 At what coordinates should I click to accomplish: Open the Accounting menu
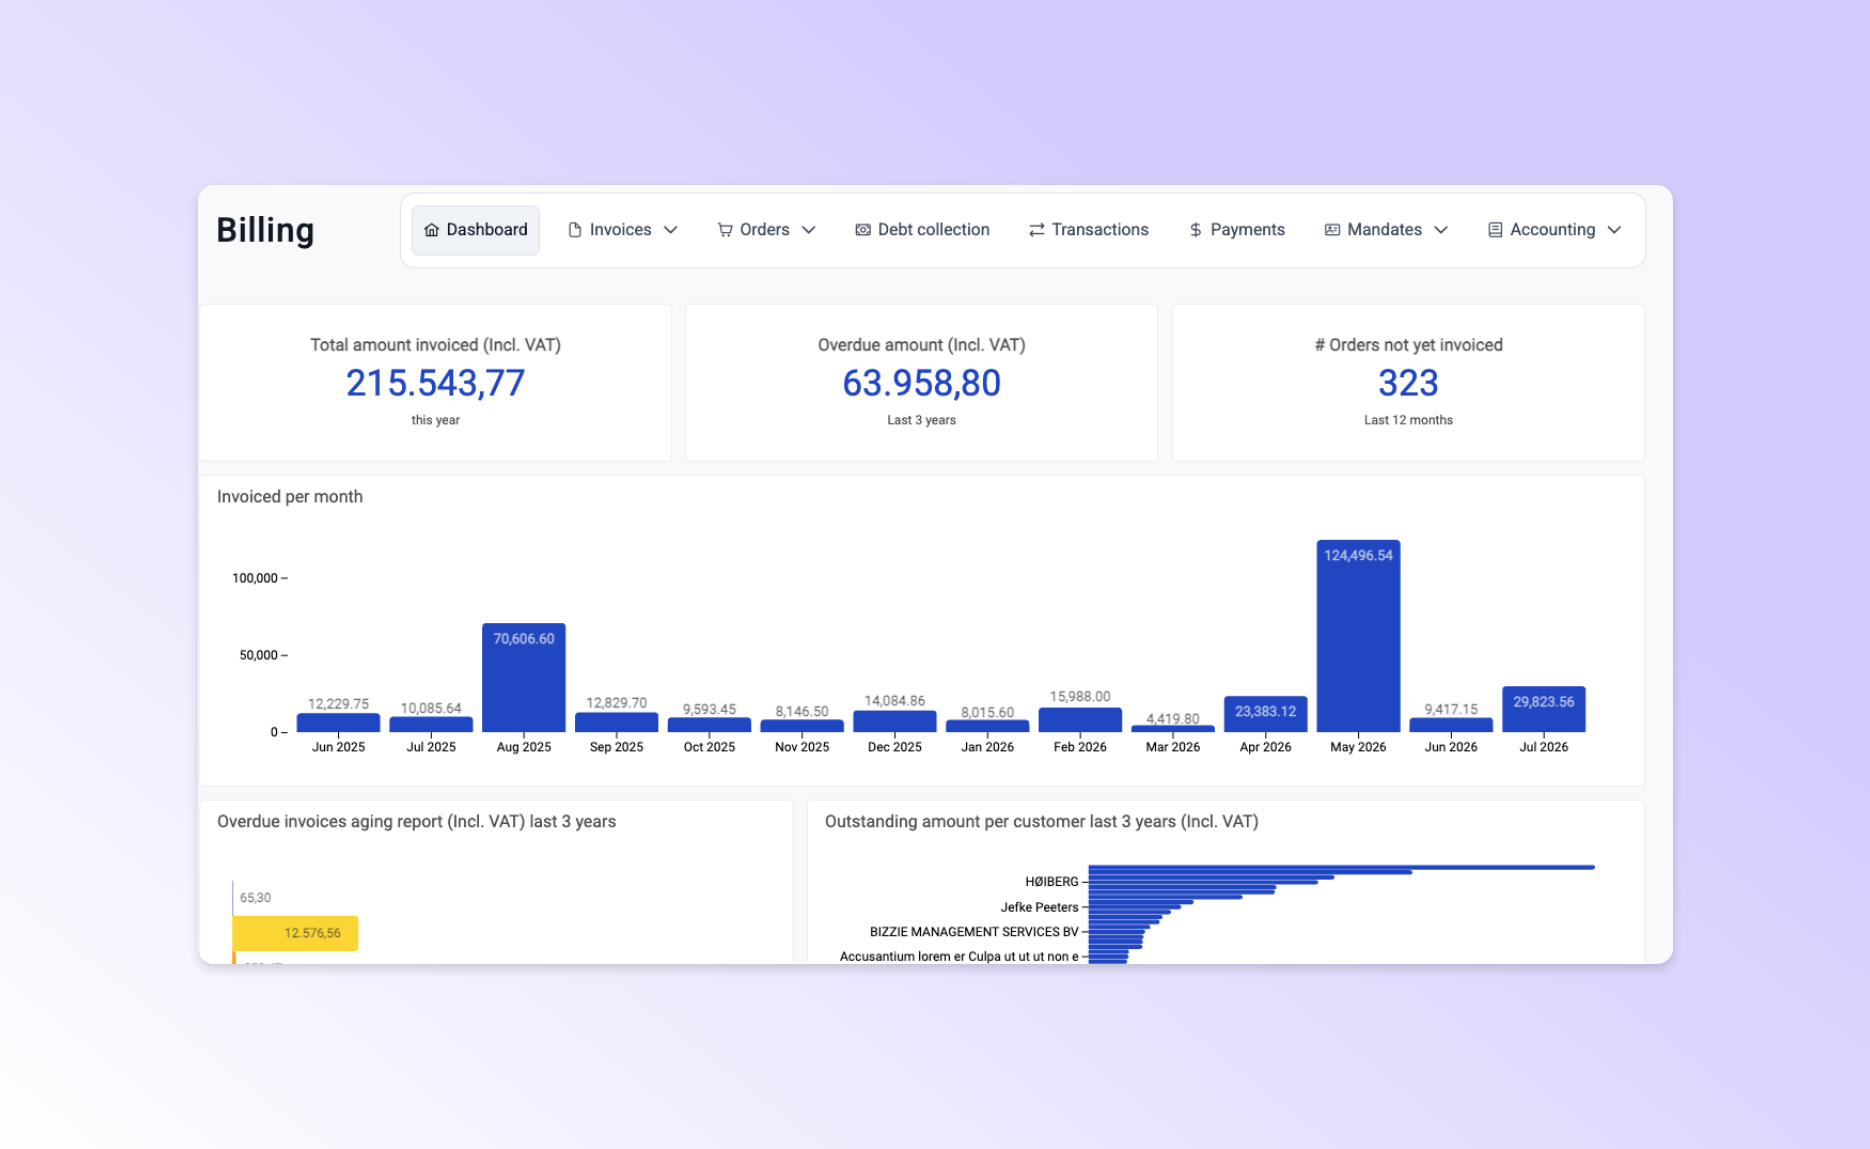(1555, 230)
